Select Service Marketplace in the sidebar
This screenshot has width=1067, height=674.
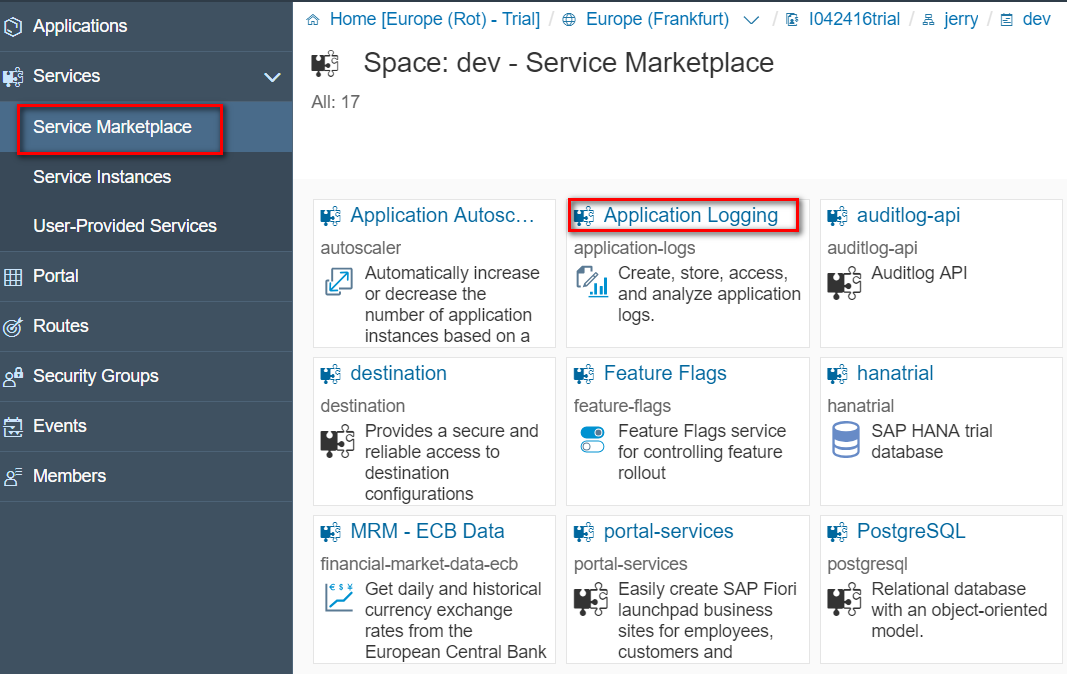click(112, 127)
